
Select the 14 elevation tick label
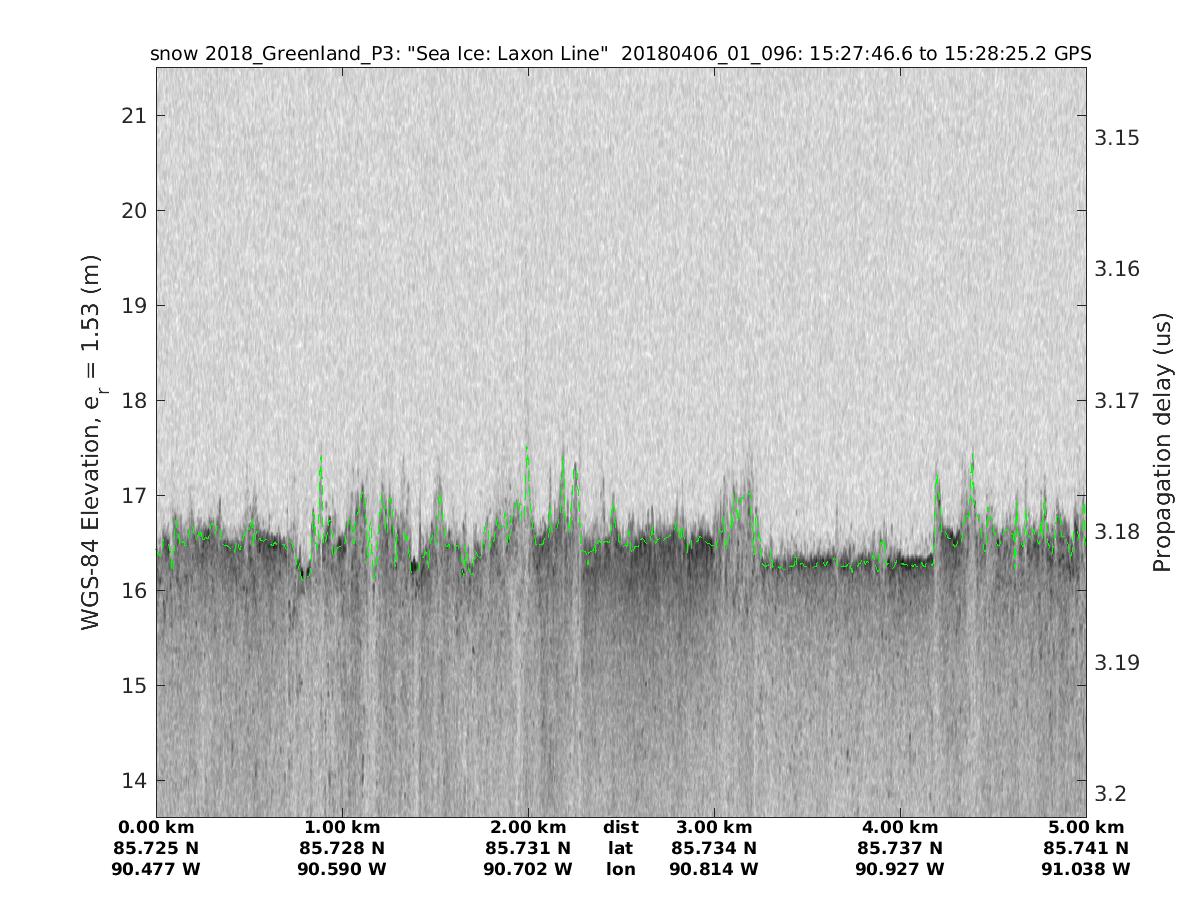(133, 781)
